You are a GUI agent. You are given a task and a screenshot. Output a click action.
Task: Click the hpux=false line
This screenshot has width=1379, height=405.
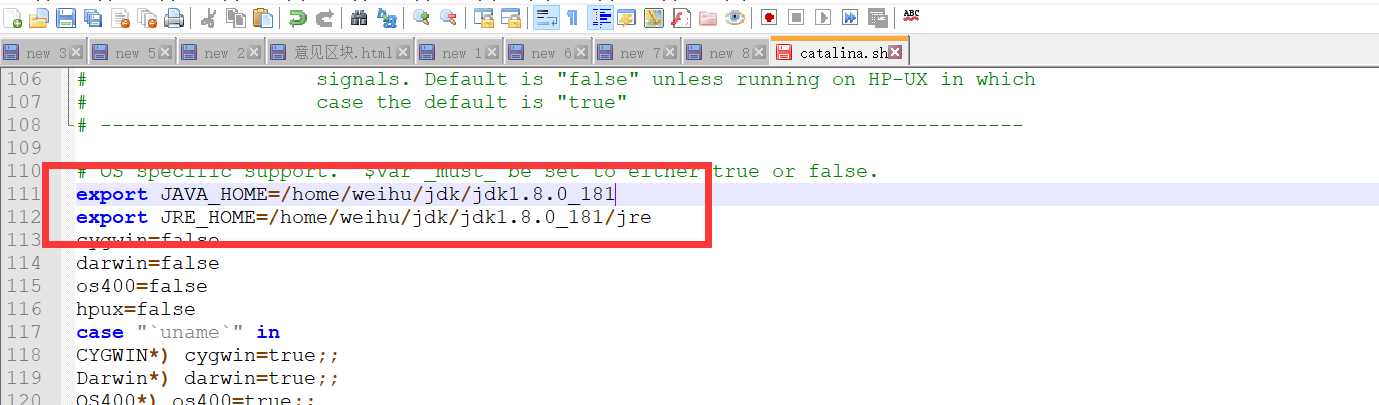[135, 309]
